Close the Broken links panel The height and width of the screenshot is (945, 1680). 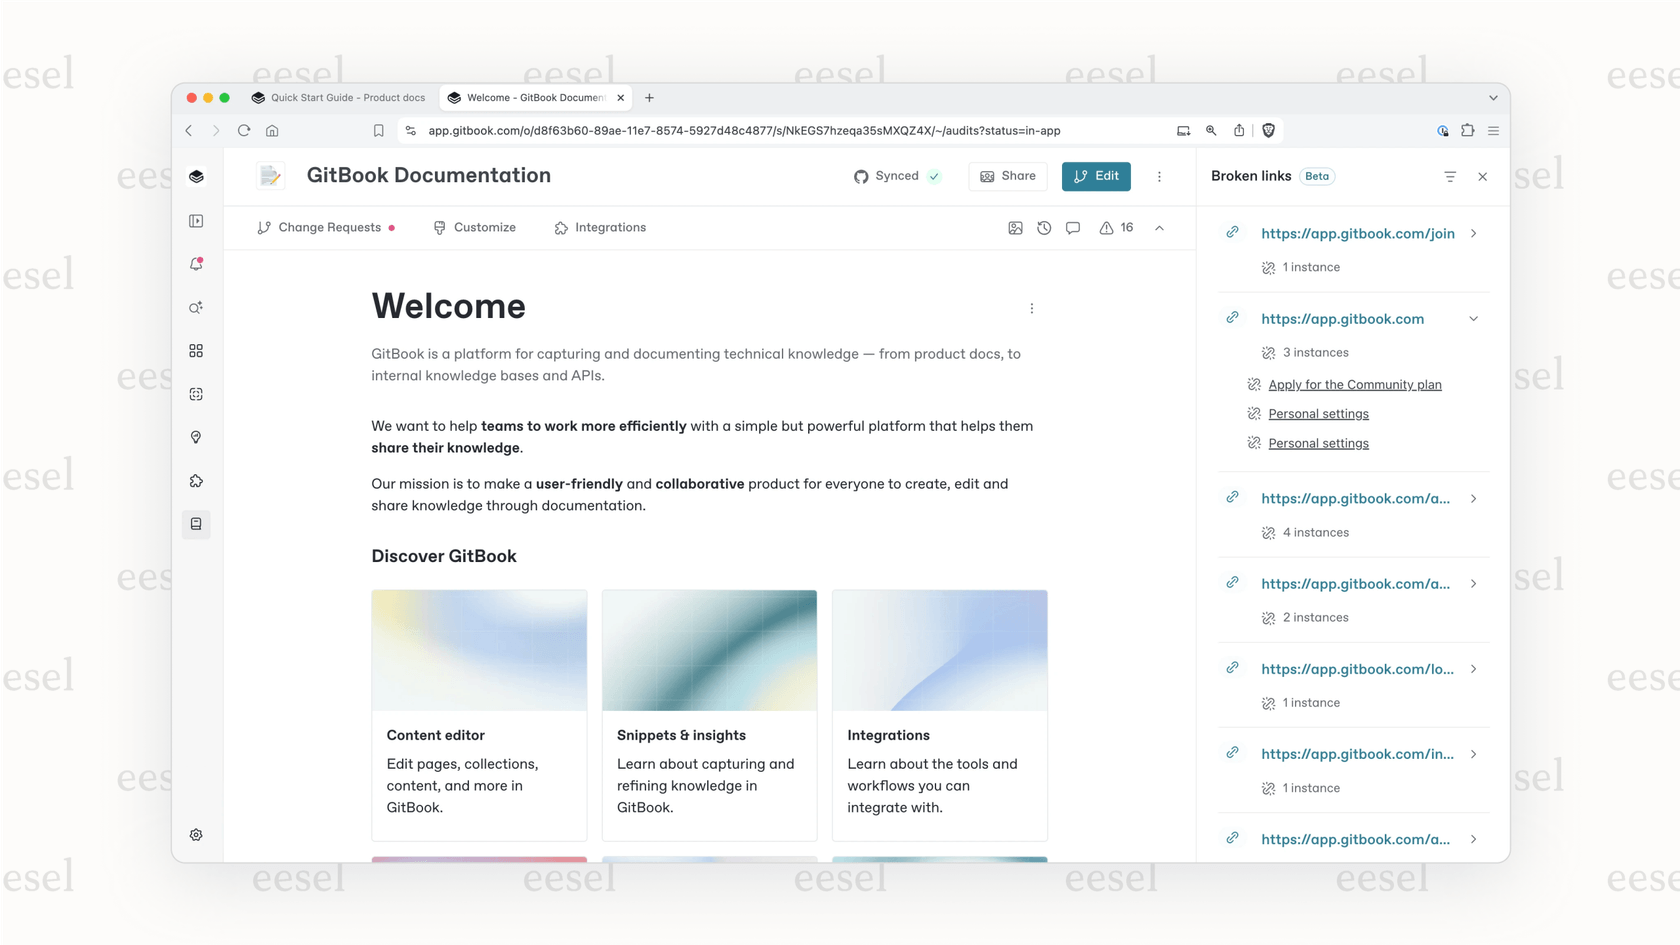point(1483,176)
